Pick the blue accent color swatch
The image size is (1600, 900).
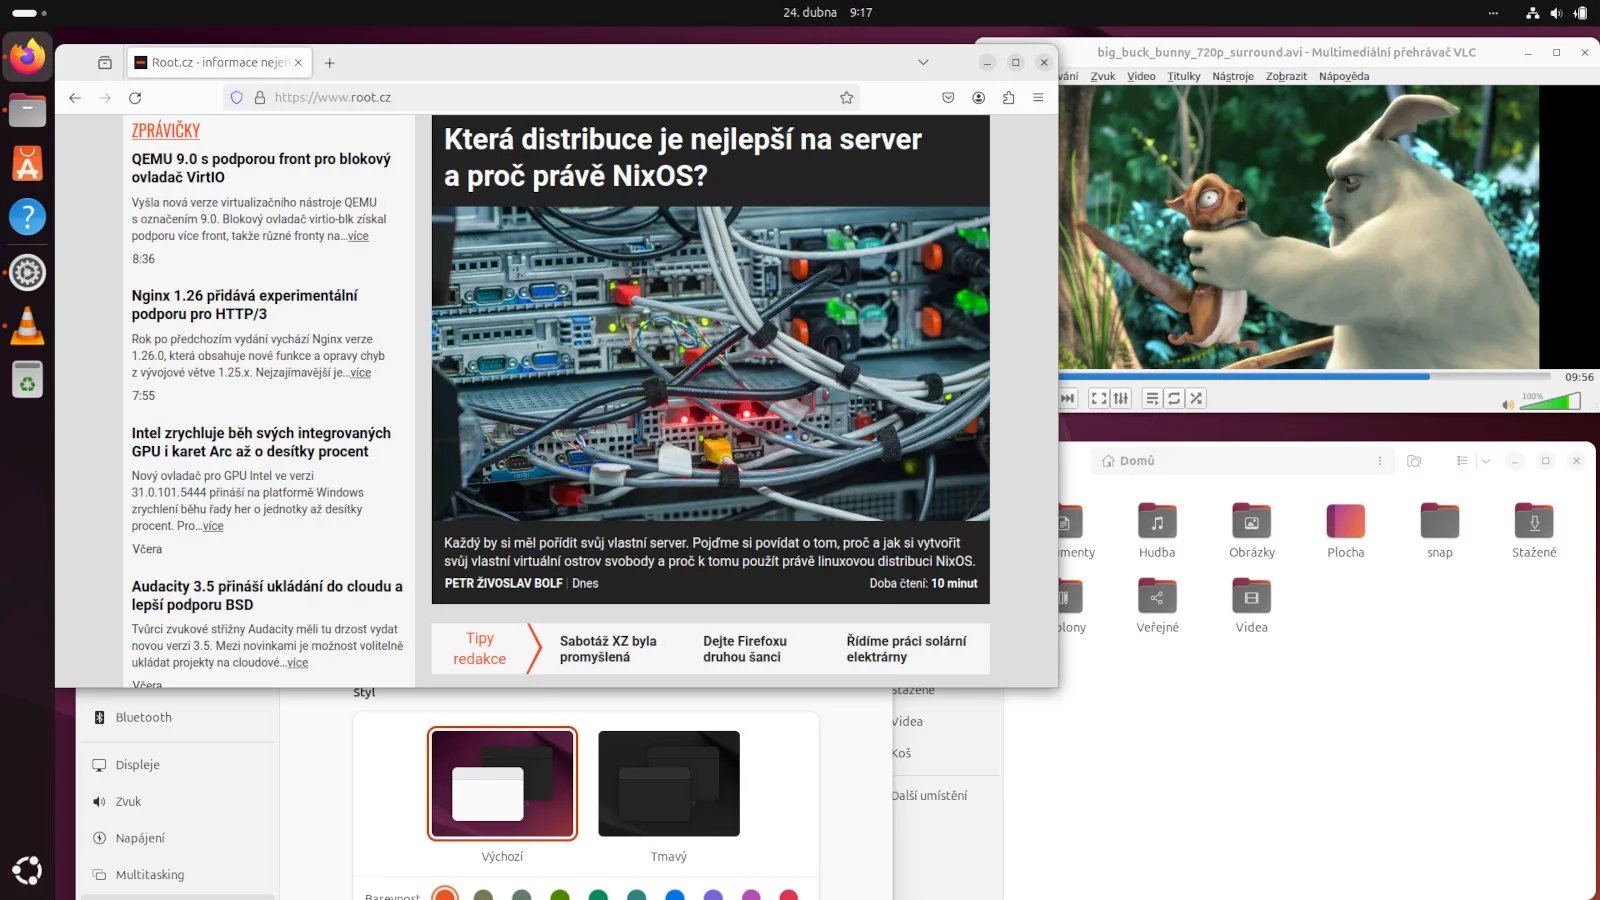coord(675,895)
